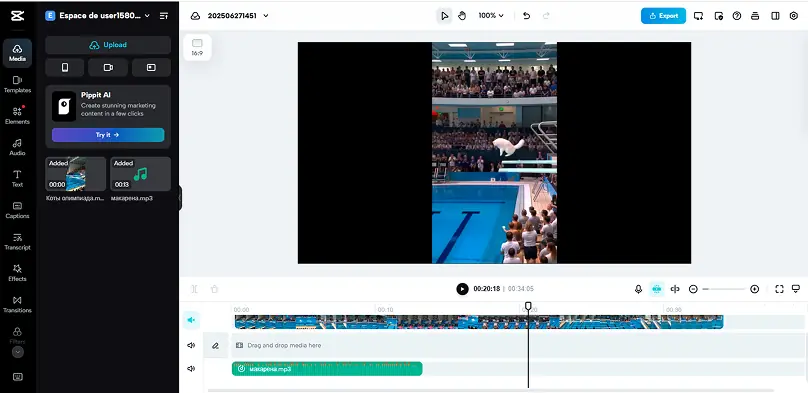808x393 pixels.
Task: Click the Pippit AI Try it button
Action: click(x=108, y=135)
